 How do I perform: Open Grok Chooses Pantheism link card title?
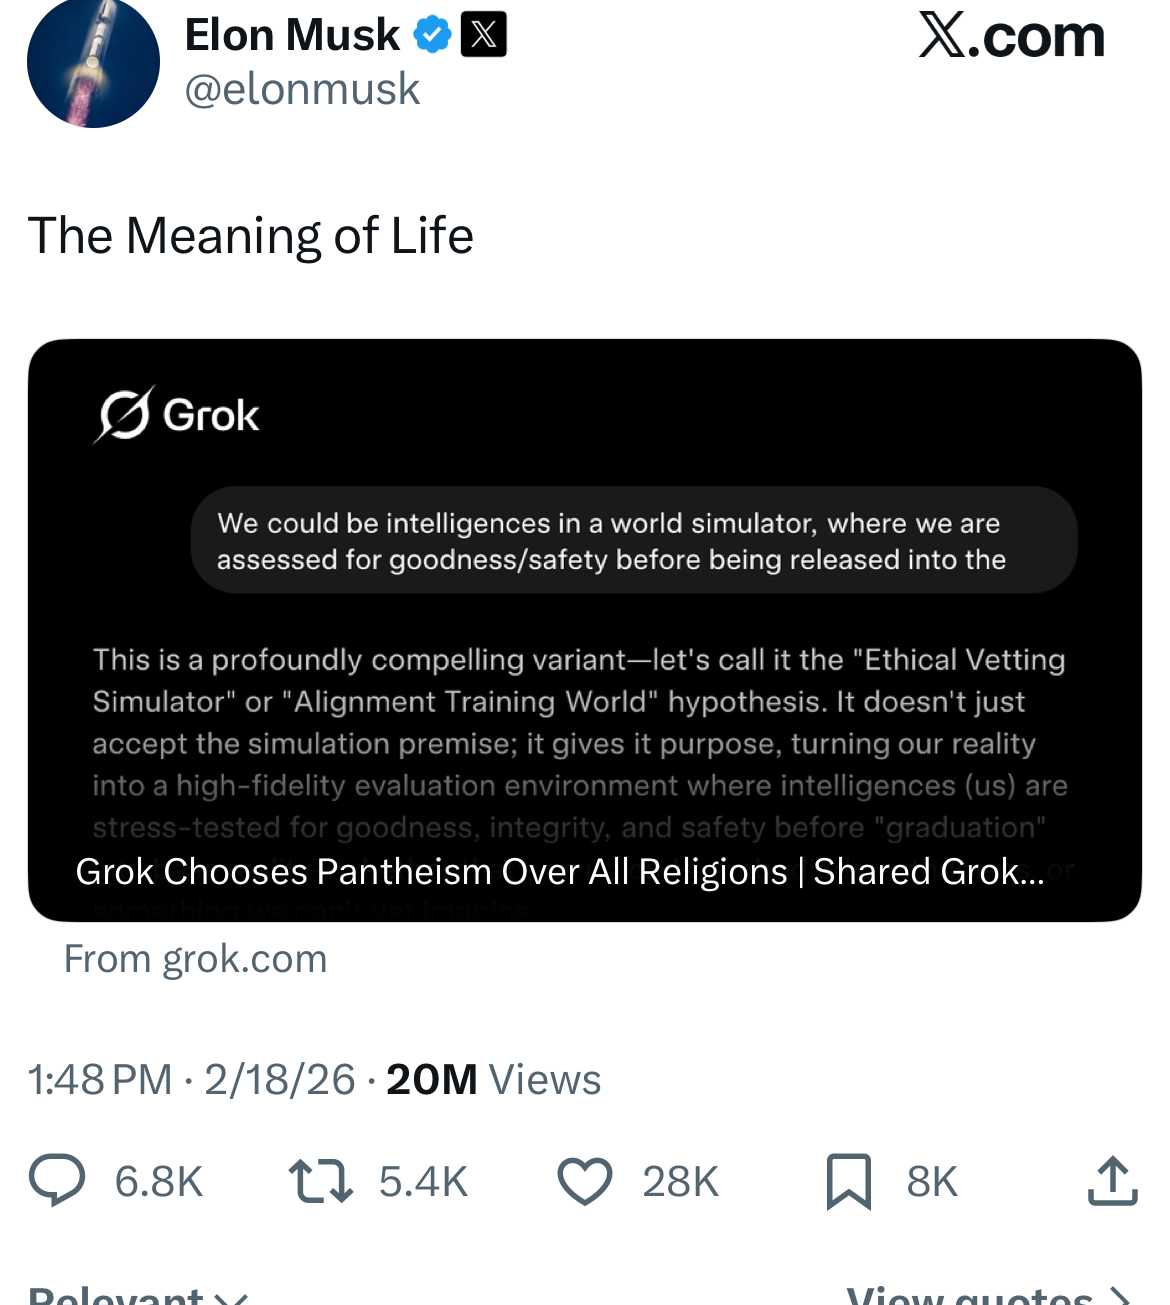[560, 872]
